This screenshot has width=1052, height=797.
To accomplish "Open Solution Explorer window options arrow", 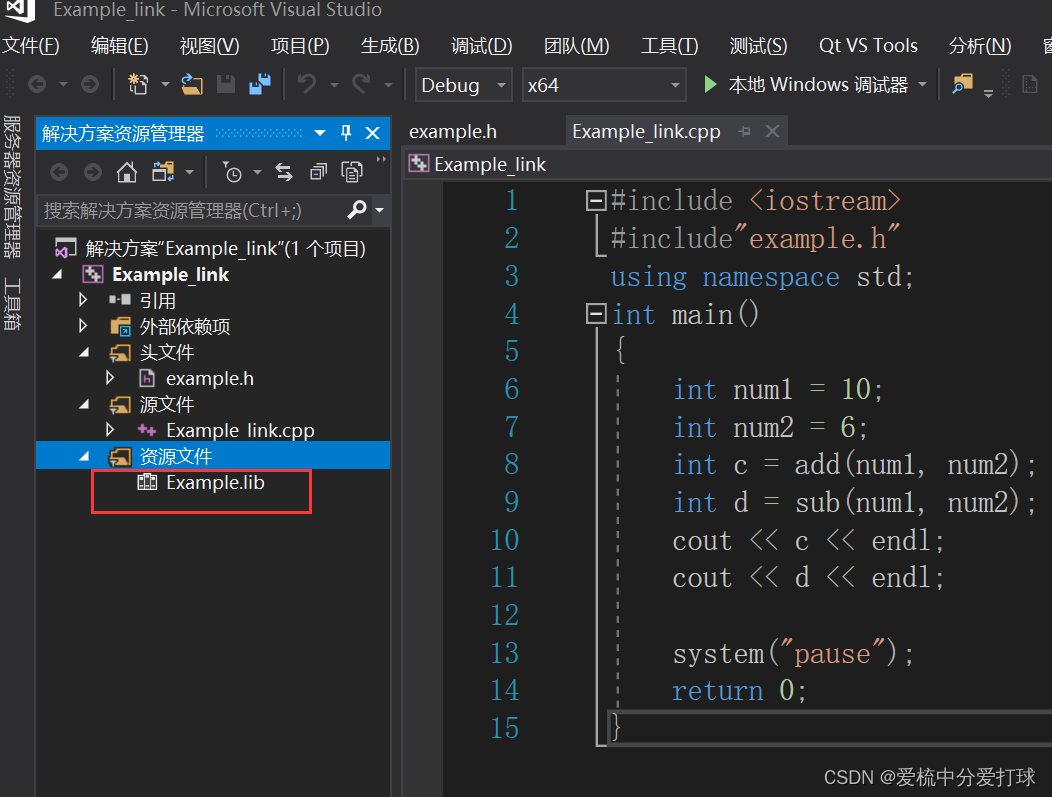I will (x=320, y=133).
